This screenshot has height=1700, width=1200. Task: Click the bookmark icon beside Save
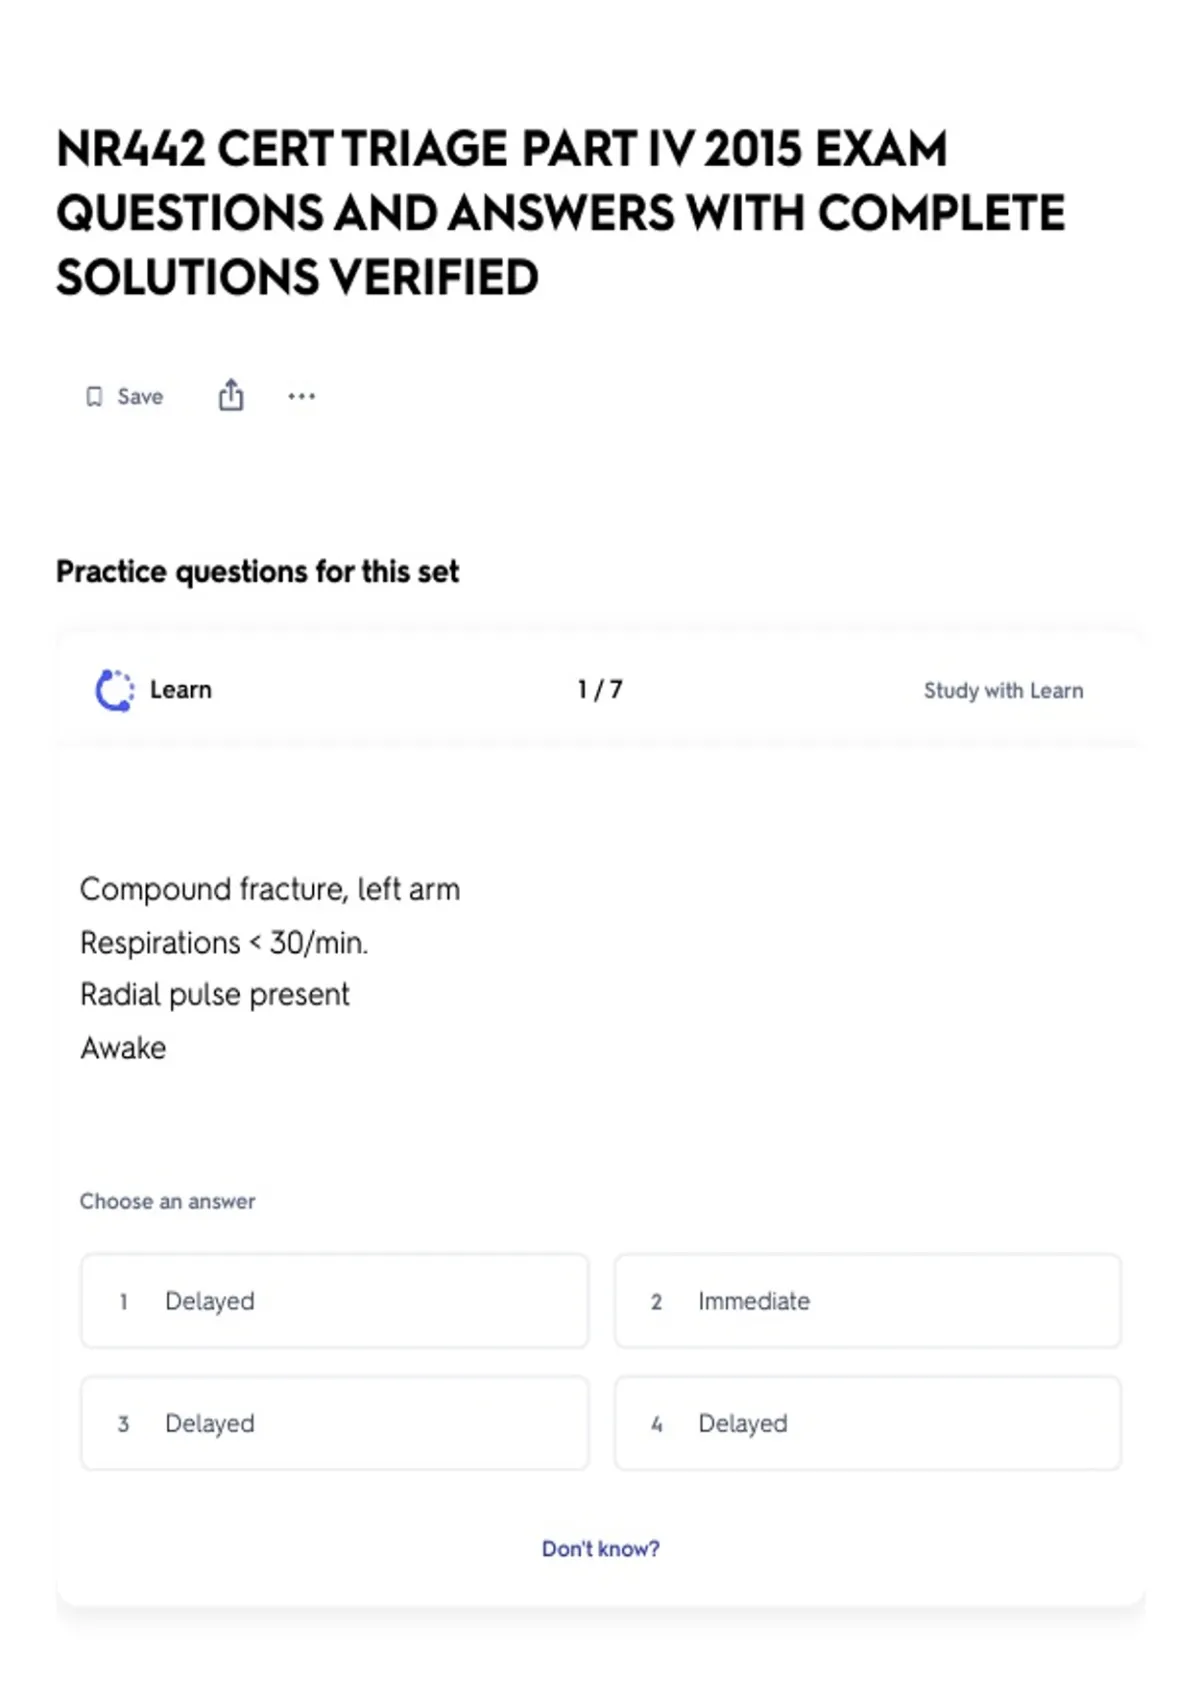94,397
